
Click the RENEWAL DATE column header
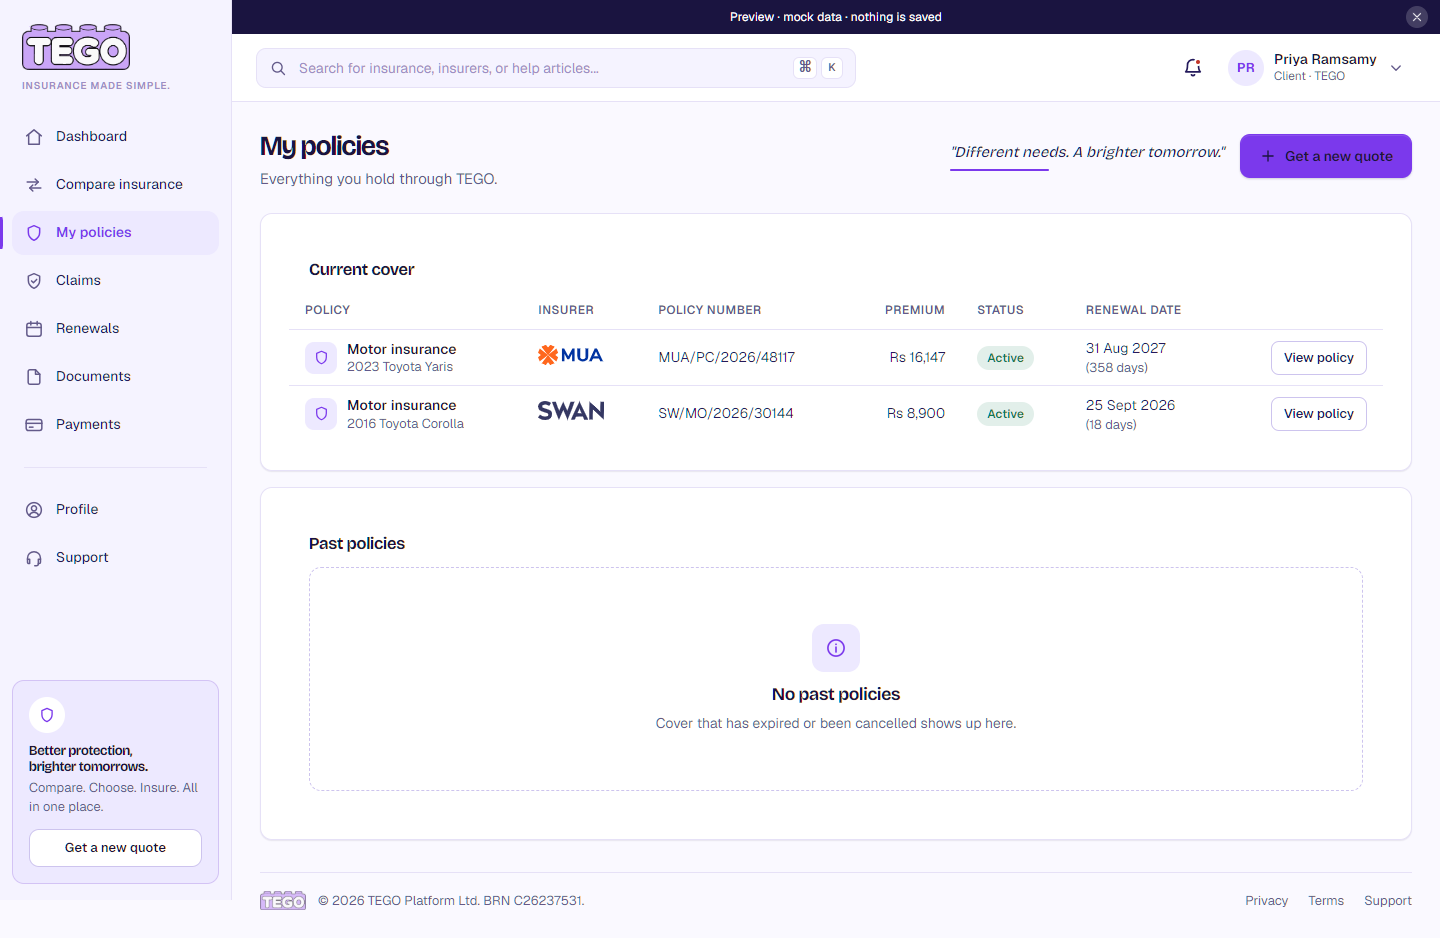[1133, 310]
